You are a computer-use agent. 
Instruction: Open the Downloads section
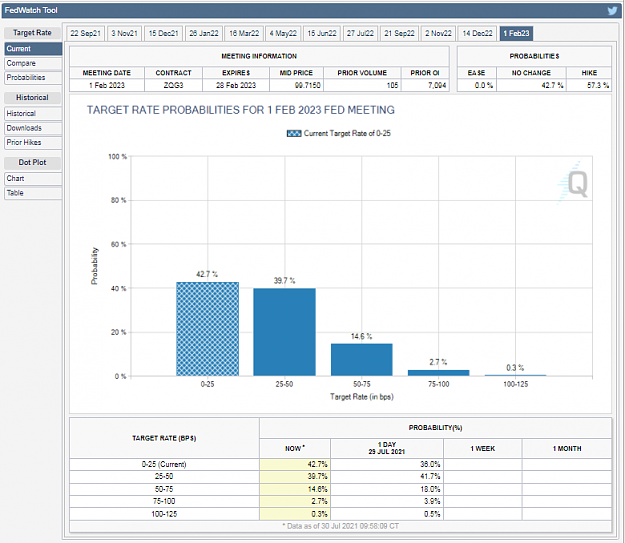point(33,128)
